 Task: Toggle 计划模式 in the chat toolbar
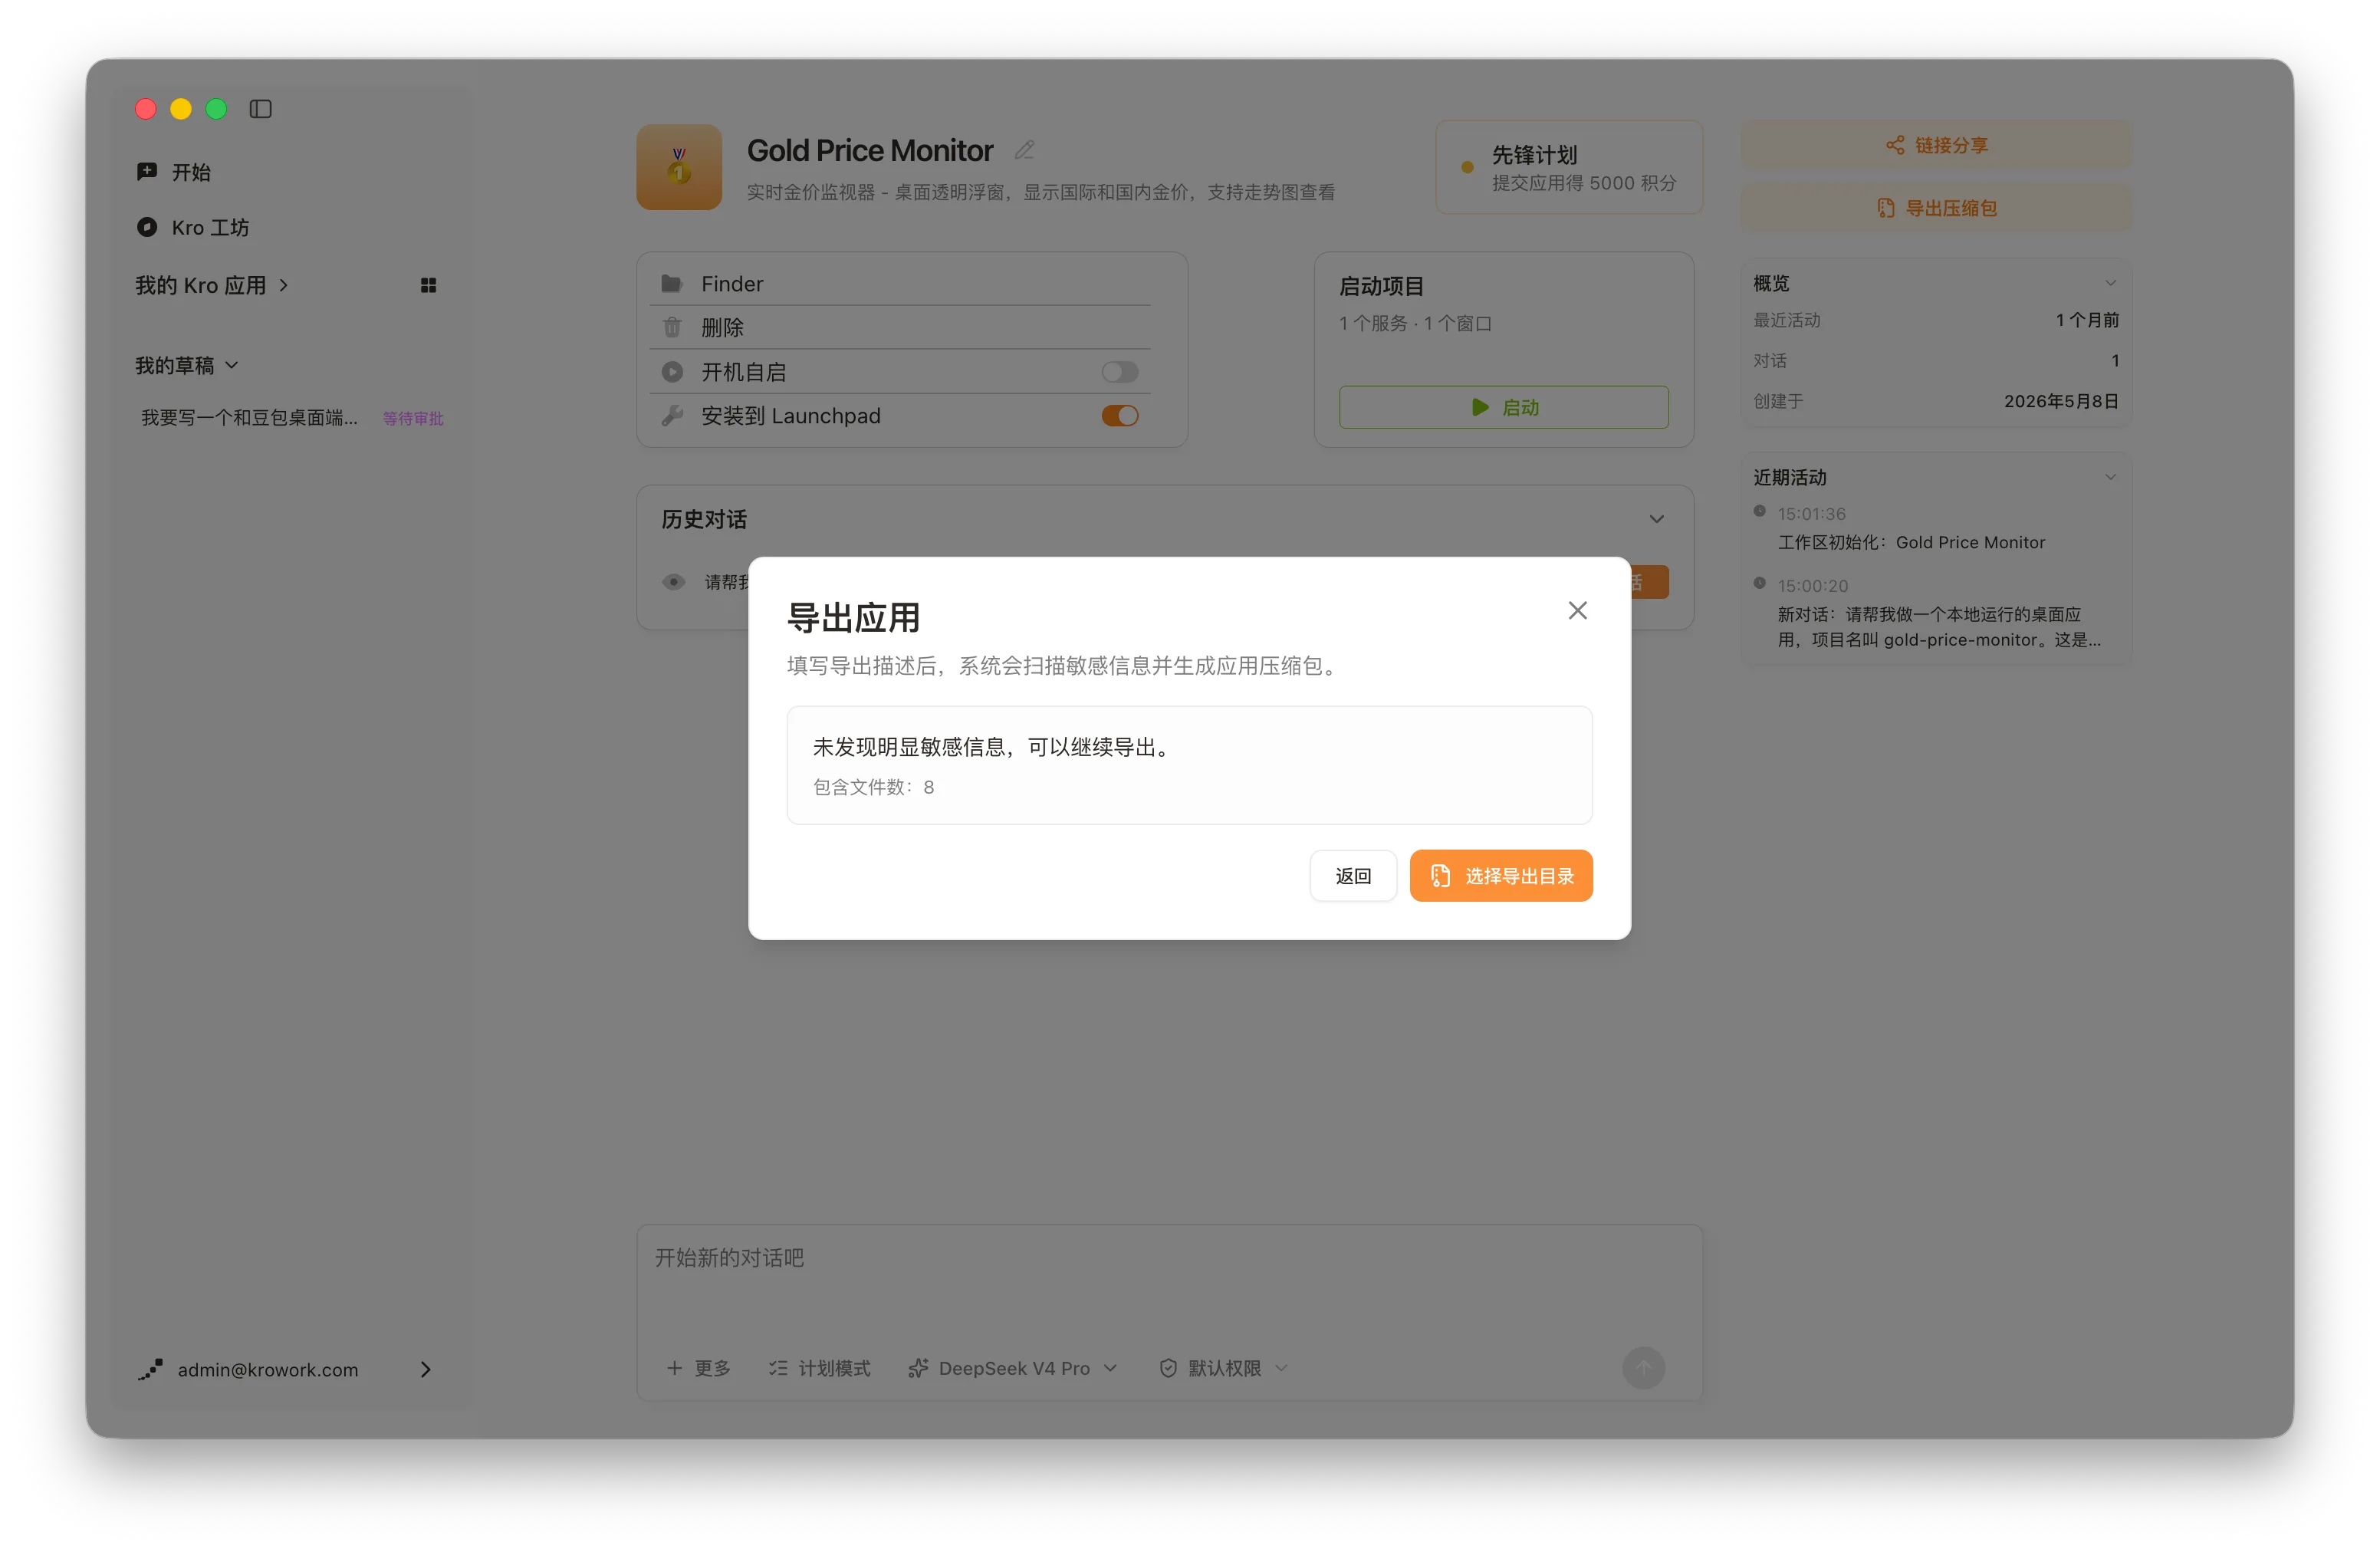(819, 1368)
